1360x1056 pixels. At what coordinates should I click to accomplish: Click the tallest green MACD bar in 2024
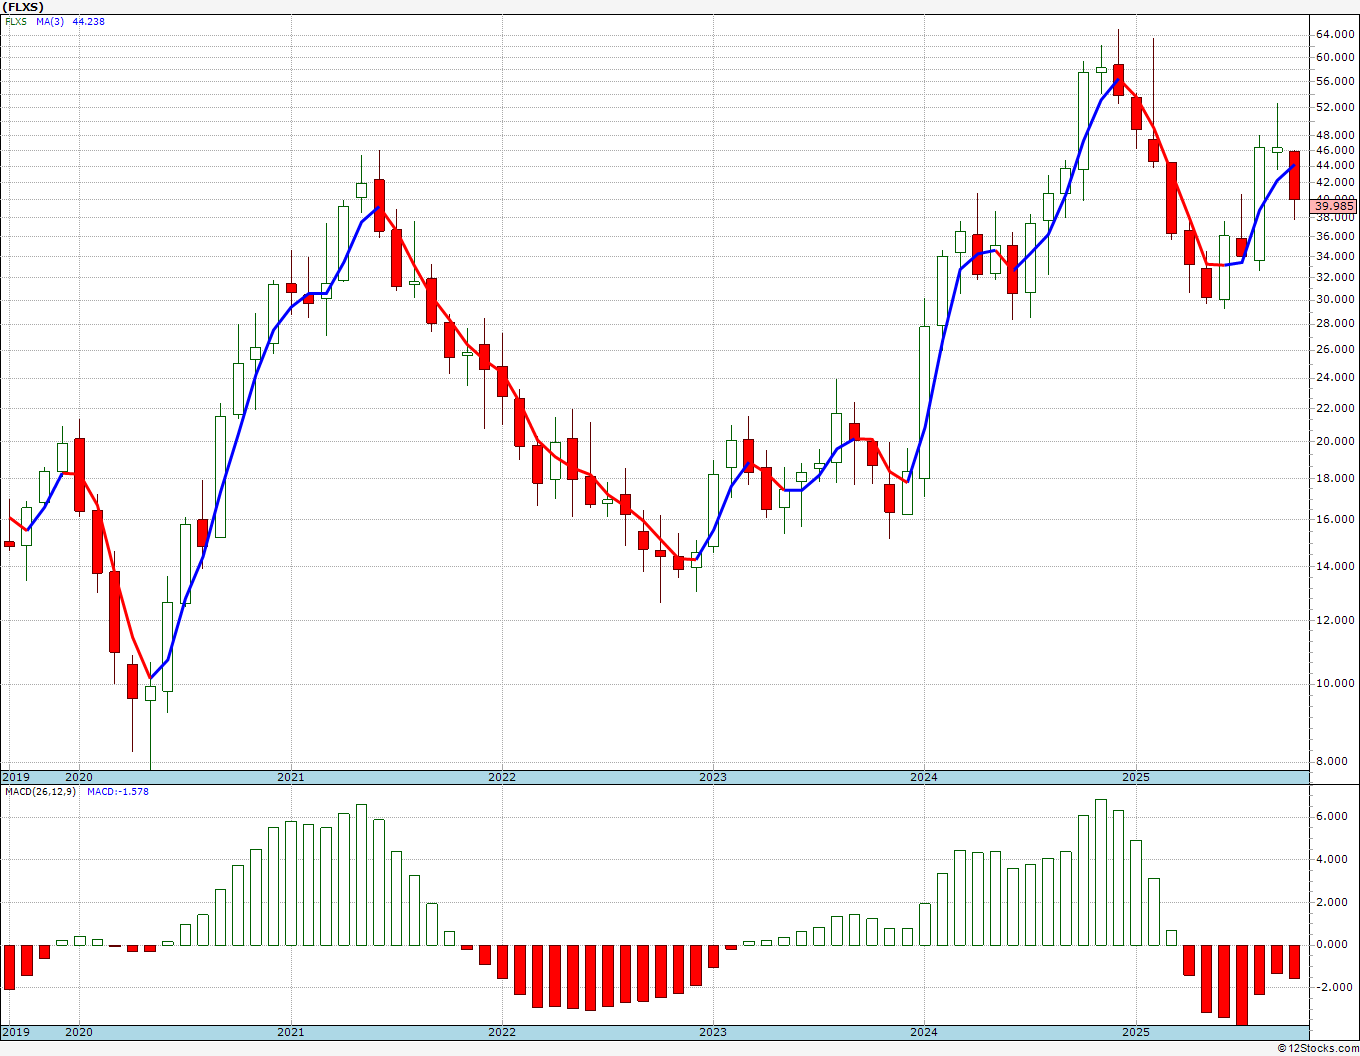(1101, 872)
